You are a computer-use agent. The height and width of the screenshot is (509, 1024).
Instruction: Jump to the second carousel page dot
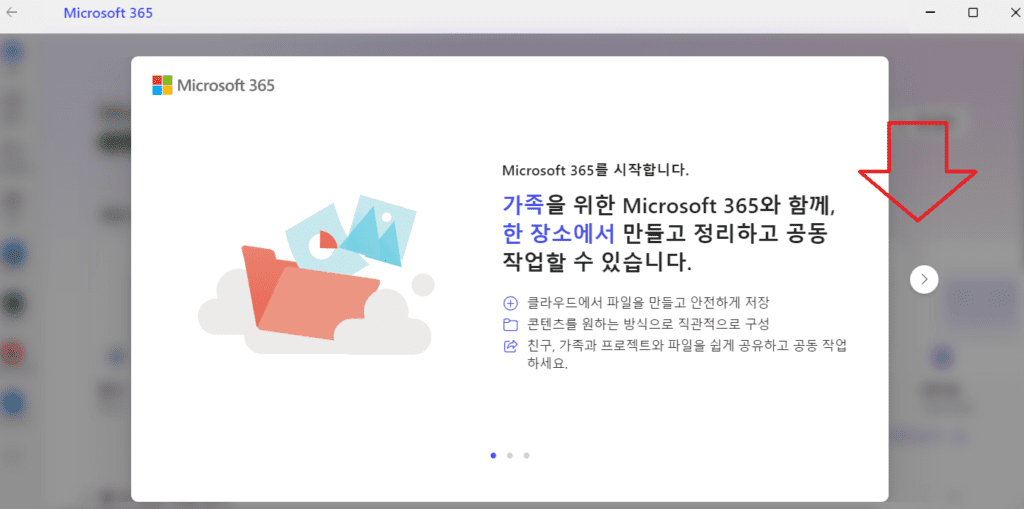point(510,455)
